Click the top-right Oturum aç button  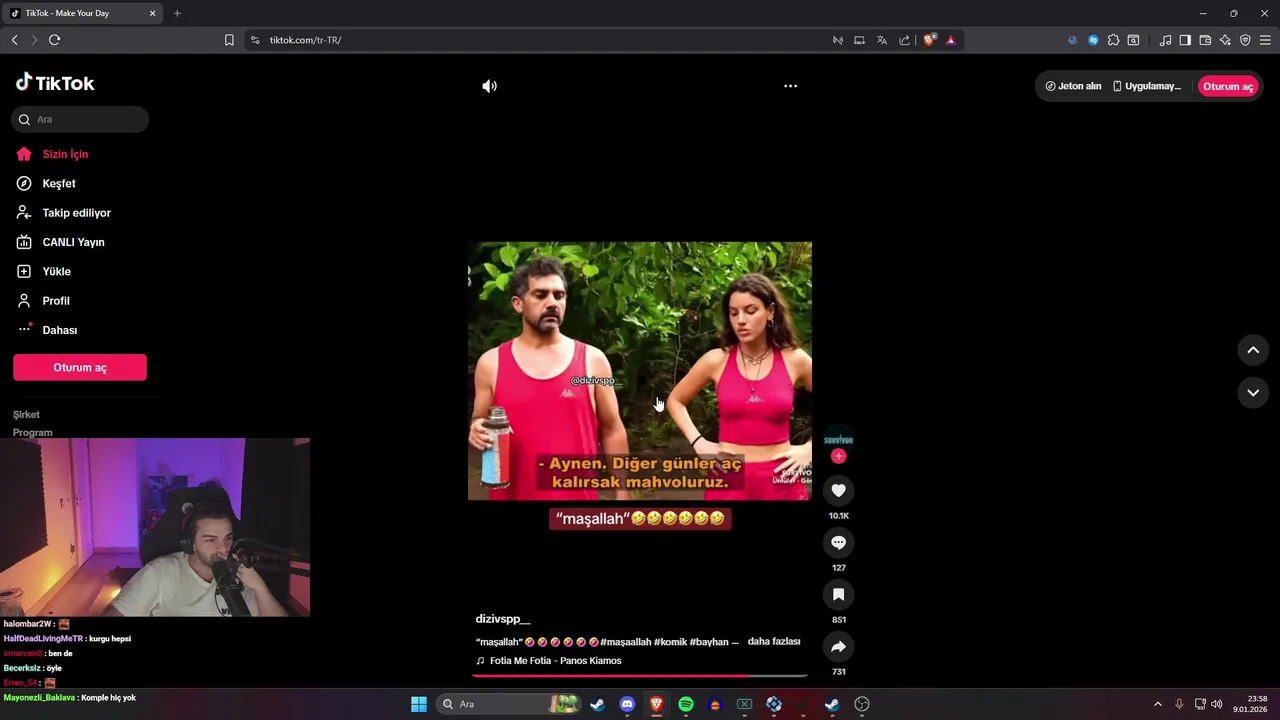click(1228, 86)
